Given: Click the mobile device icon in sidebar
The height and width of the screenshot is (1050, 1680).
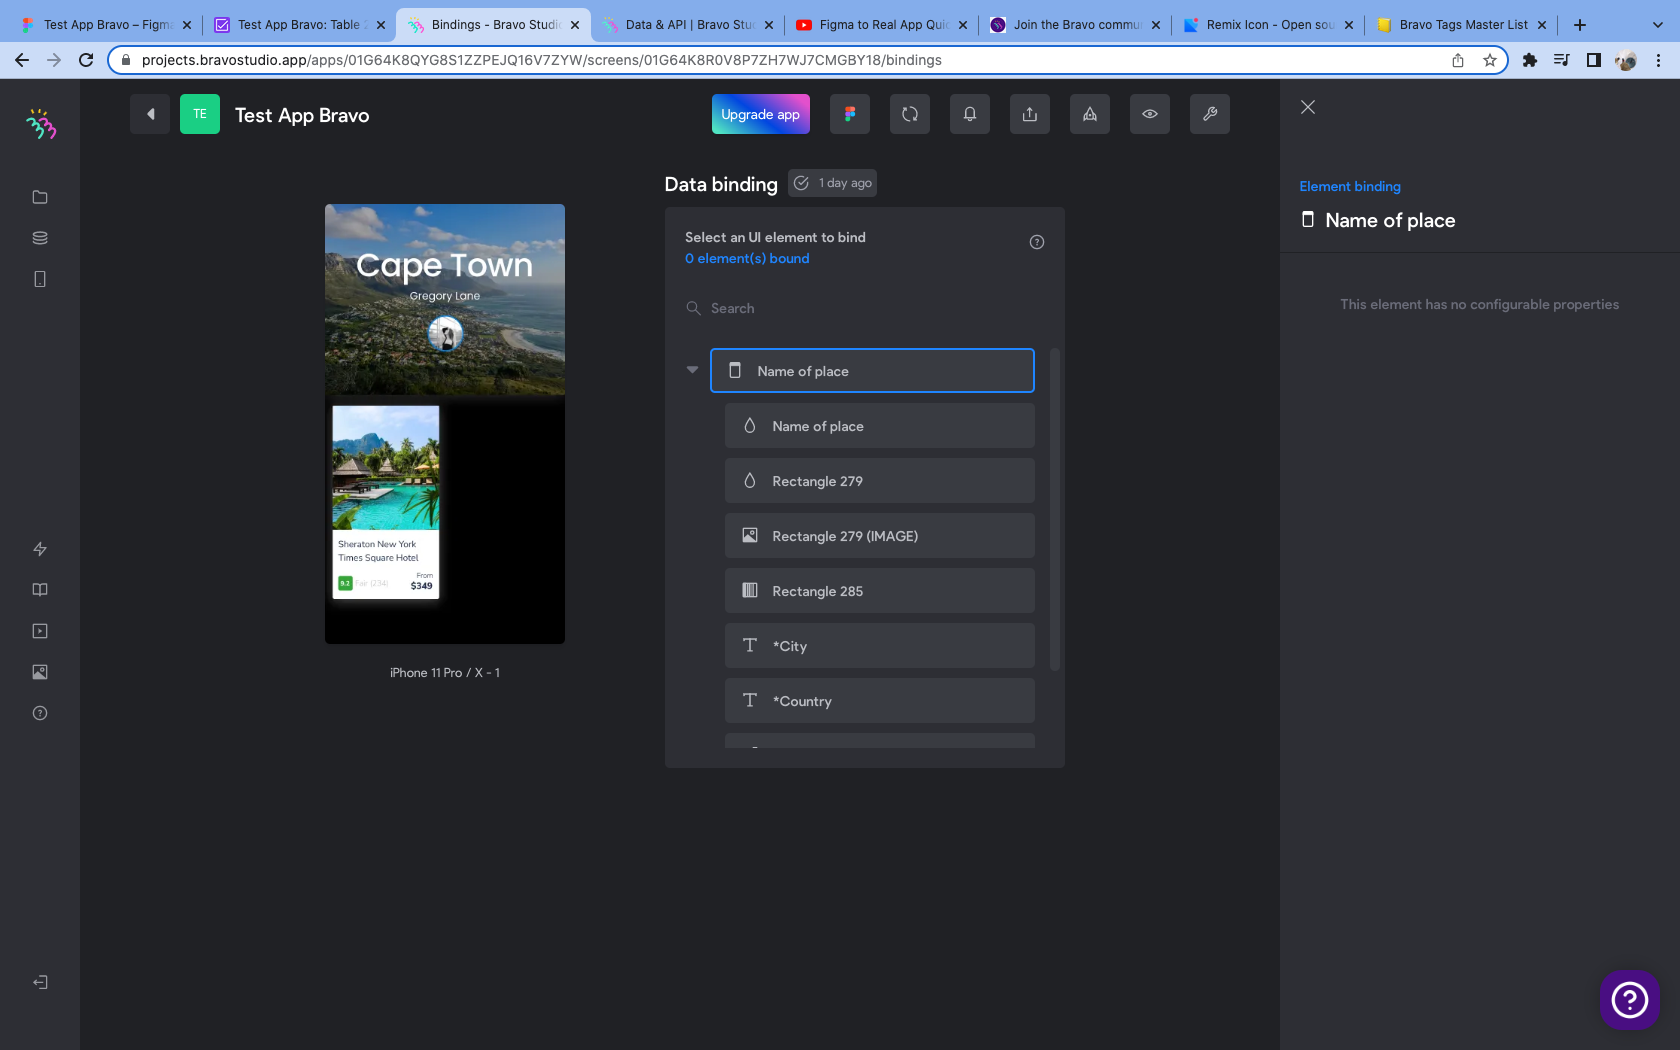Looking at the screenshot, I should point(40,279).
